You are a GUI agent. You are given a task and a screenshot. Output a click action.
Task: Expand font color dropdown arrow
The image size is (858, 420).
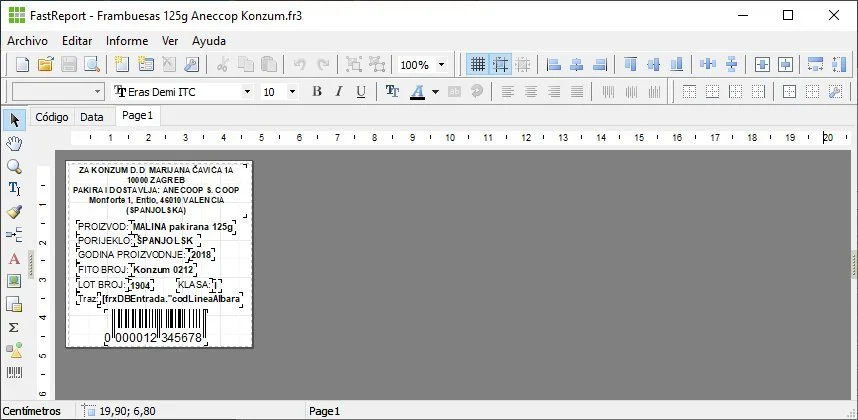(435, 91)
